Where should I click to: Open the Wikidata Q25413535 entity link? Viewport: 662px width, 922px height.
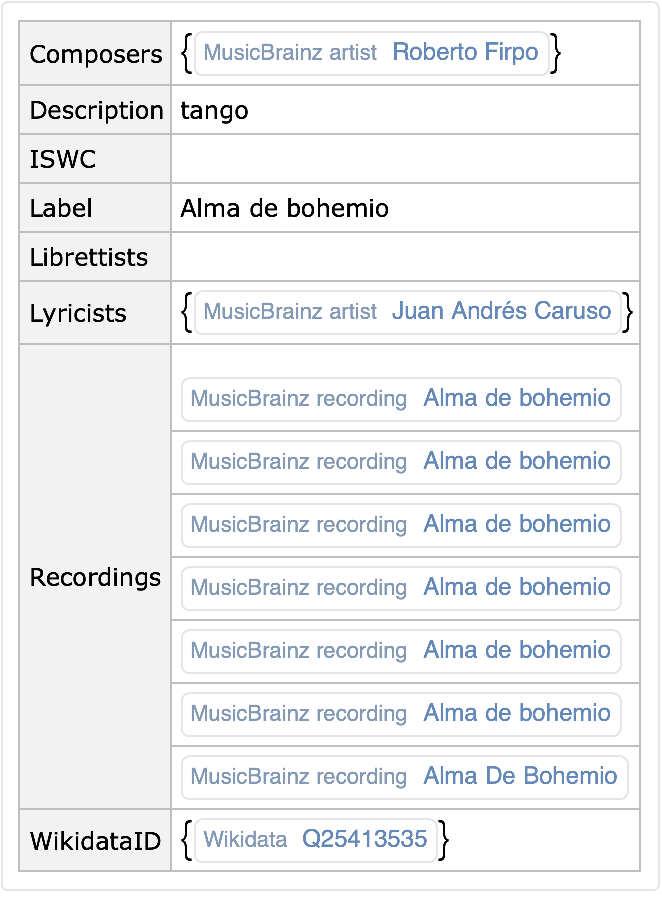364,840
